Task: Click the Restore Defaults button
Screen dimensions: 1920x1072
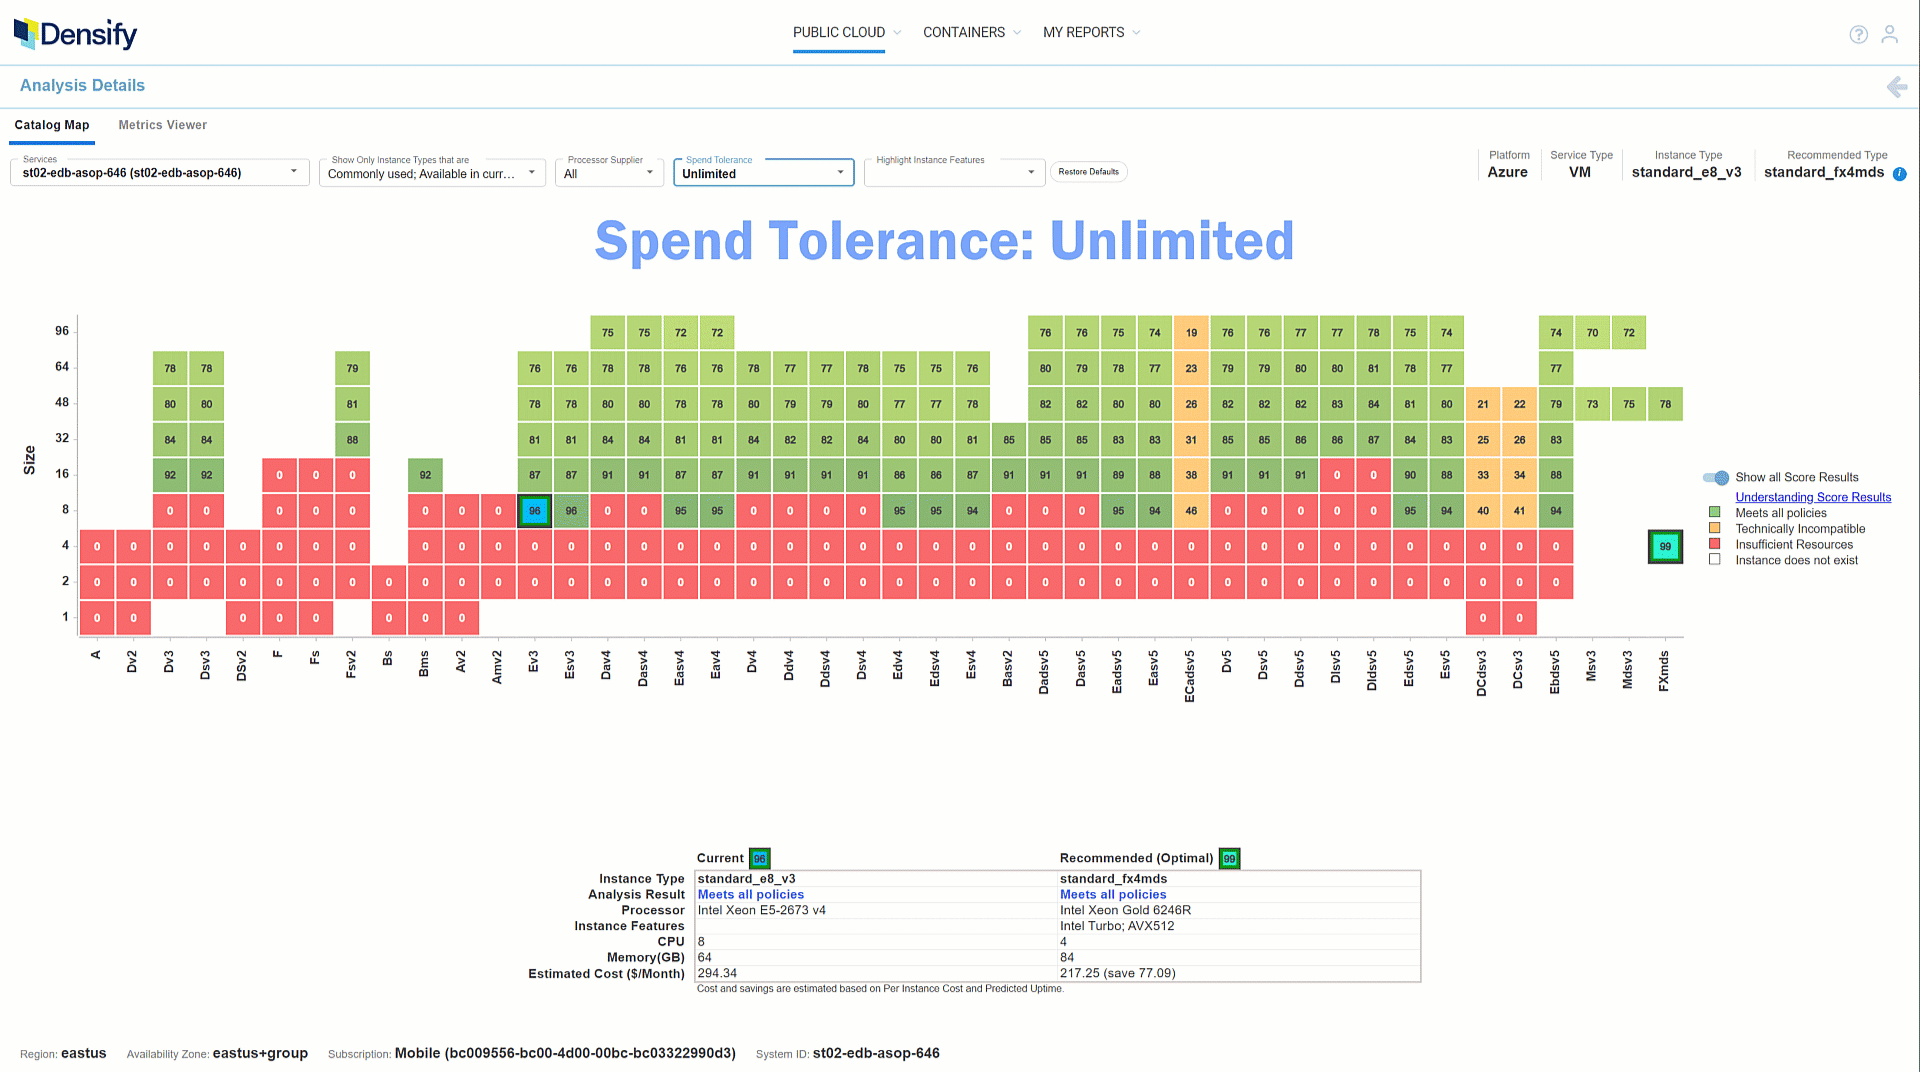Action: pyautogui.click(x=1088, y=172)
